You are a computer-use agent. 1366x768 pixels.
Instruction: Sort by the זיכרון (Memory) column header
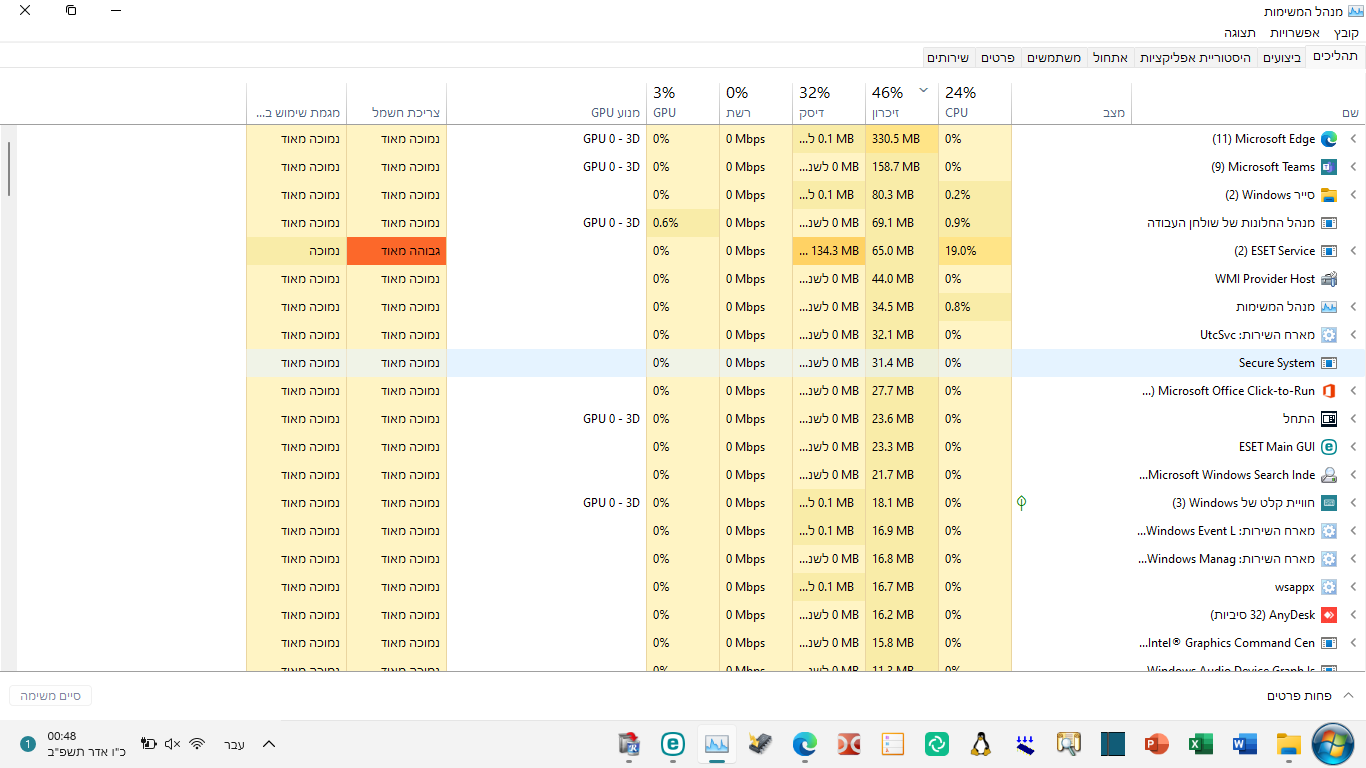click(x=902, y=103)
